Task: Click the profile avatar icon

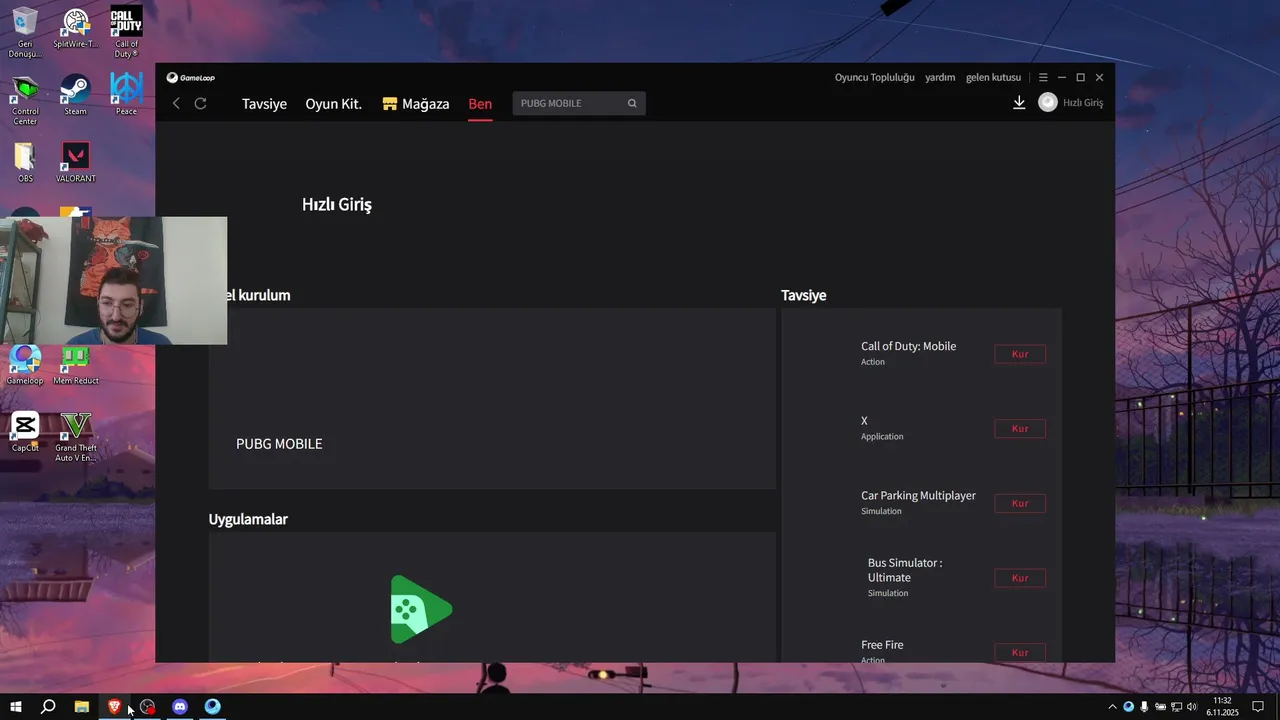Action: pos(1047,102)
